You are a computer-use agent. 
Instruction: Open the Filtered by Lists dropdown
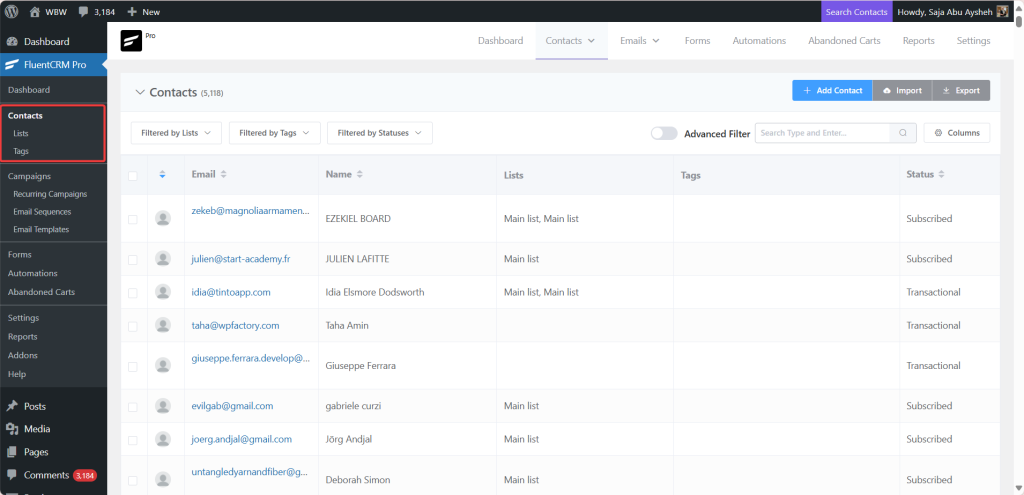(x=176, y=133)
